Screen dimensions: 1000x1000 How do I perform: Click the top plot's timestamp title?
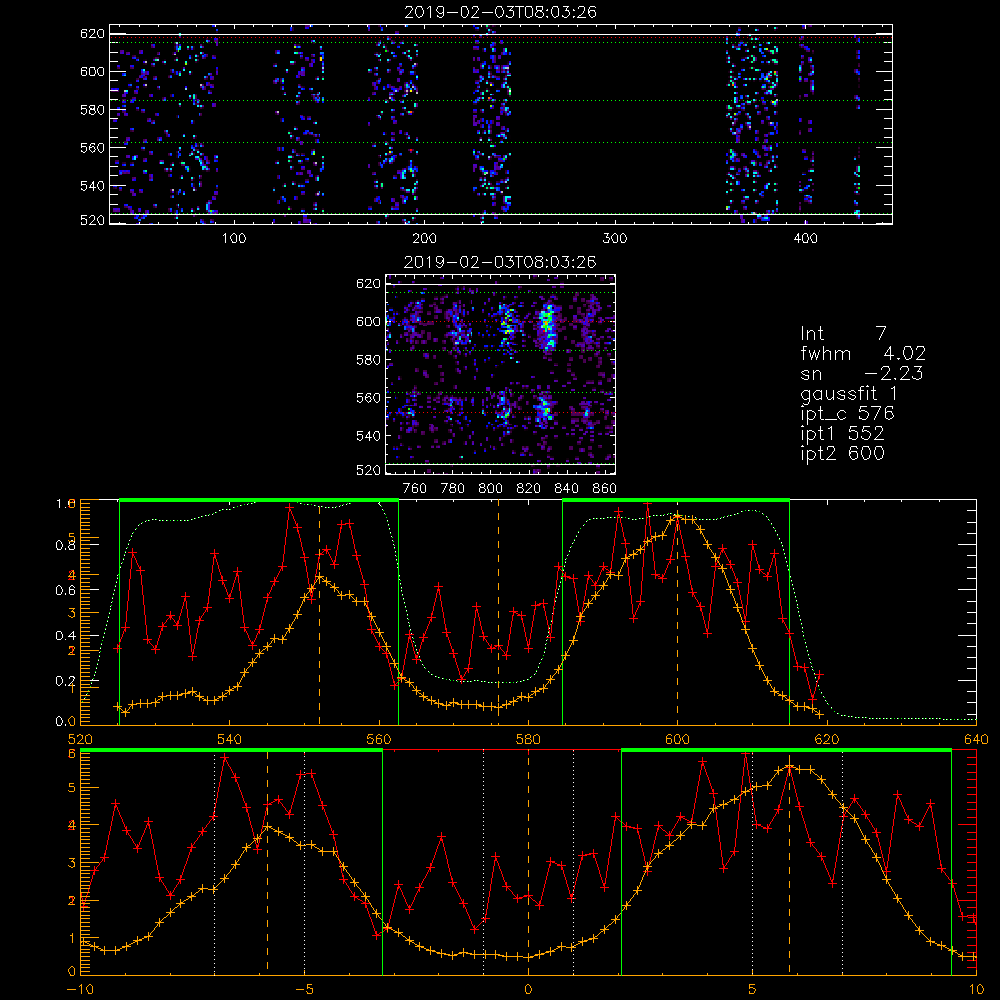pyautogui.click(x=500, y=12)
